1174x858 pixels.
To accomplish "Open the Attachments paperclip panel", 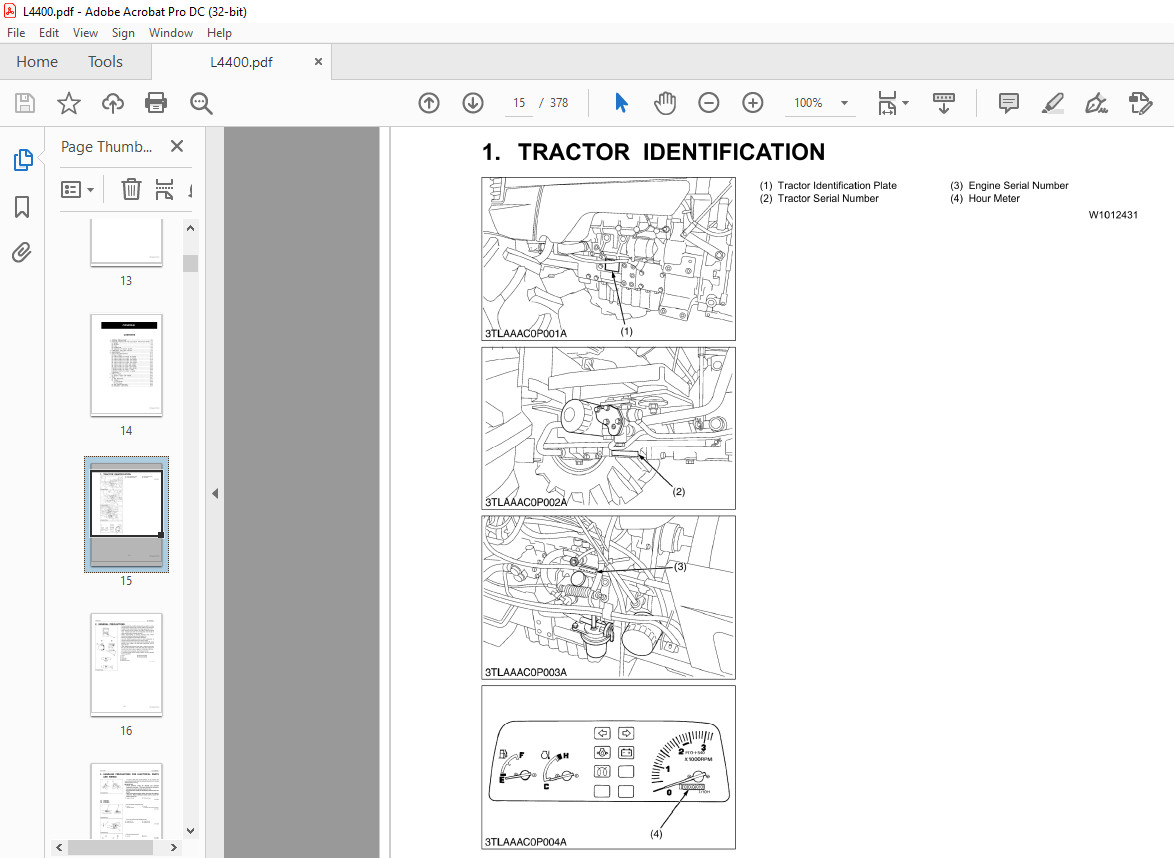I will pyautogui.click(x=22, y=252).
